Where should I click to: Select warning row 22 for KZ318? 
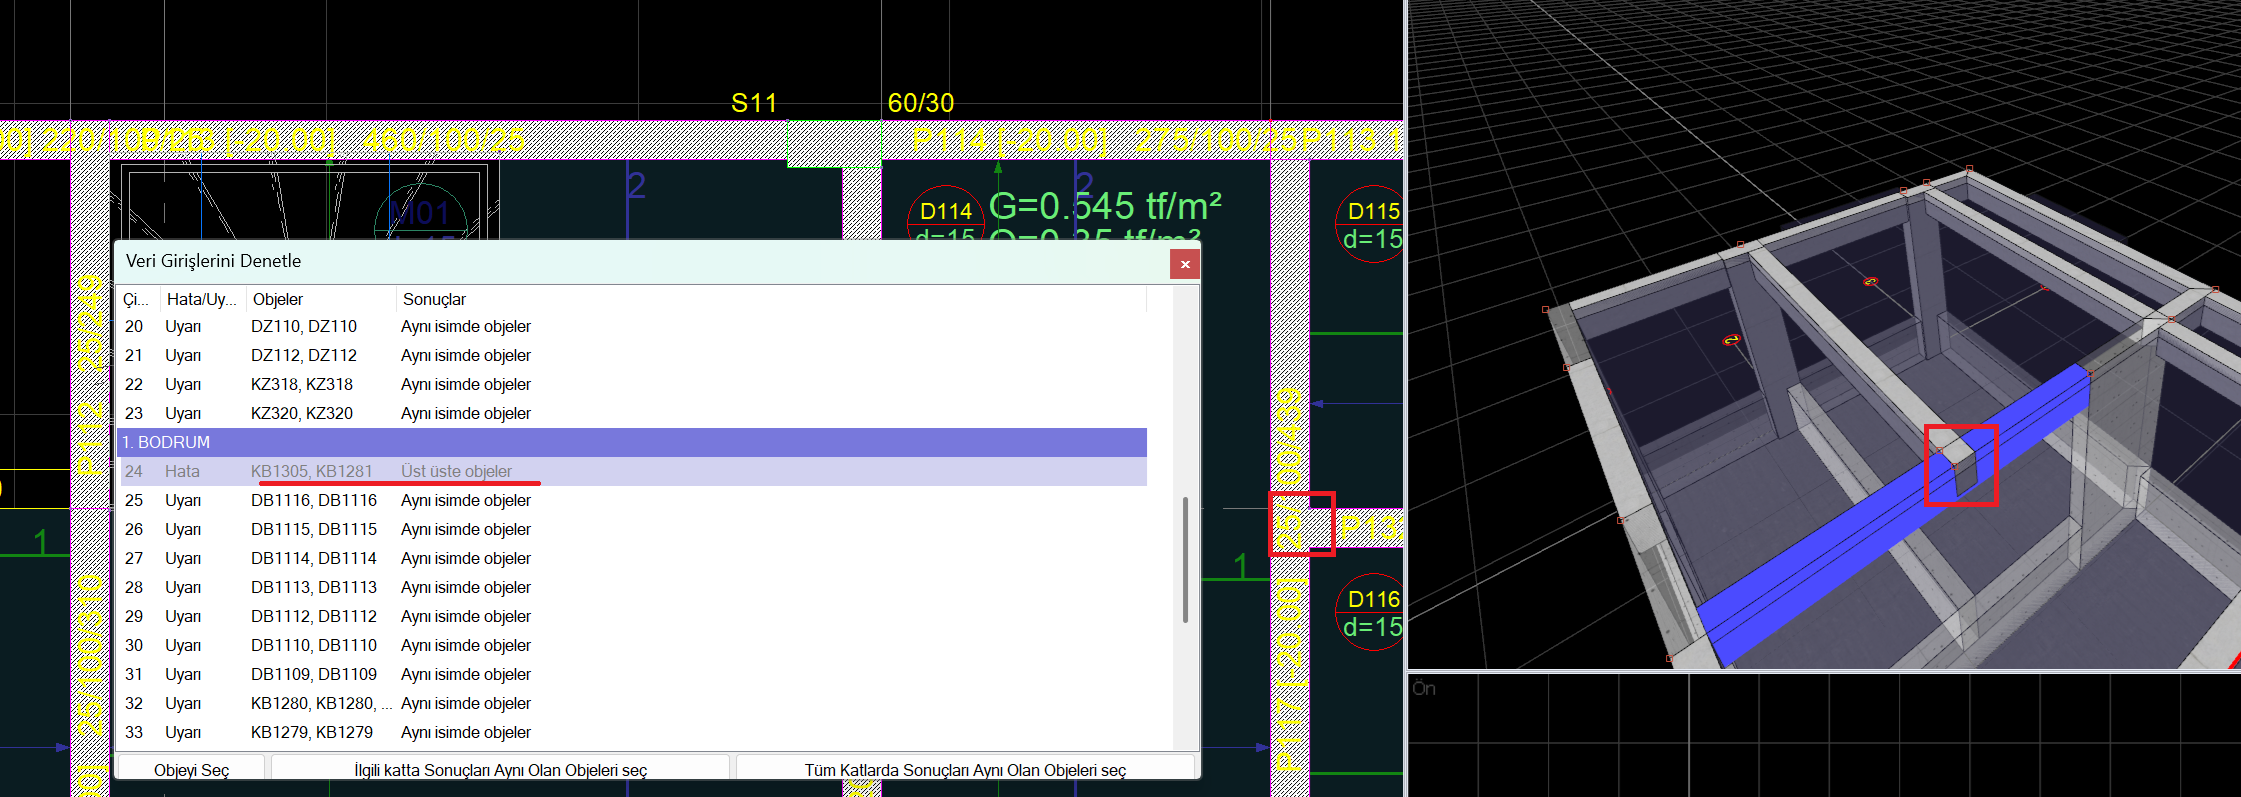(632, 384)
